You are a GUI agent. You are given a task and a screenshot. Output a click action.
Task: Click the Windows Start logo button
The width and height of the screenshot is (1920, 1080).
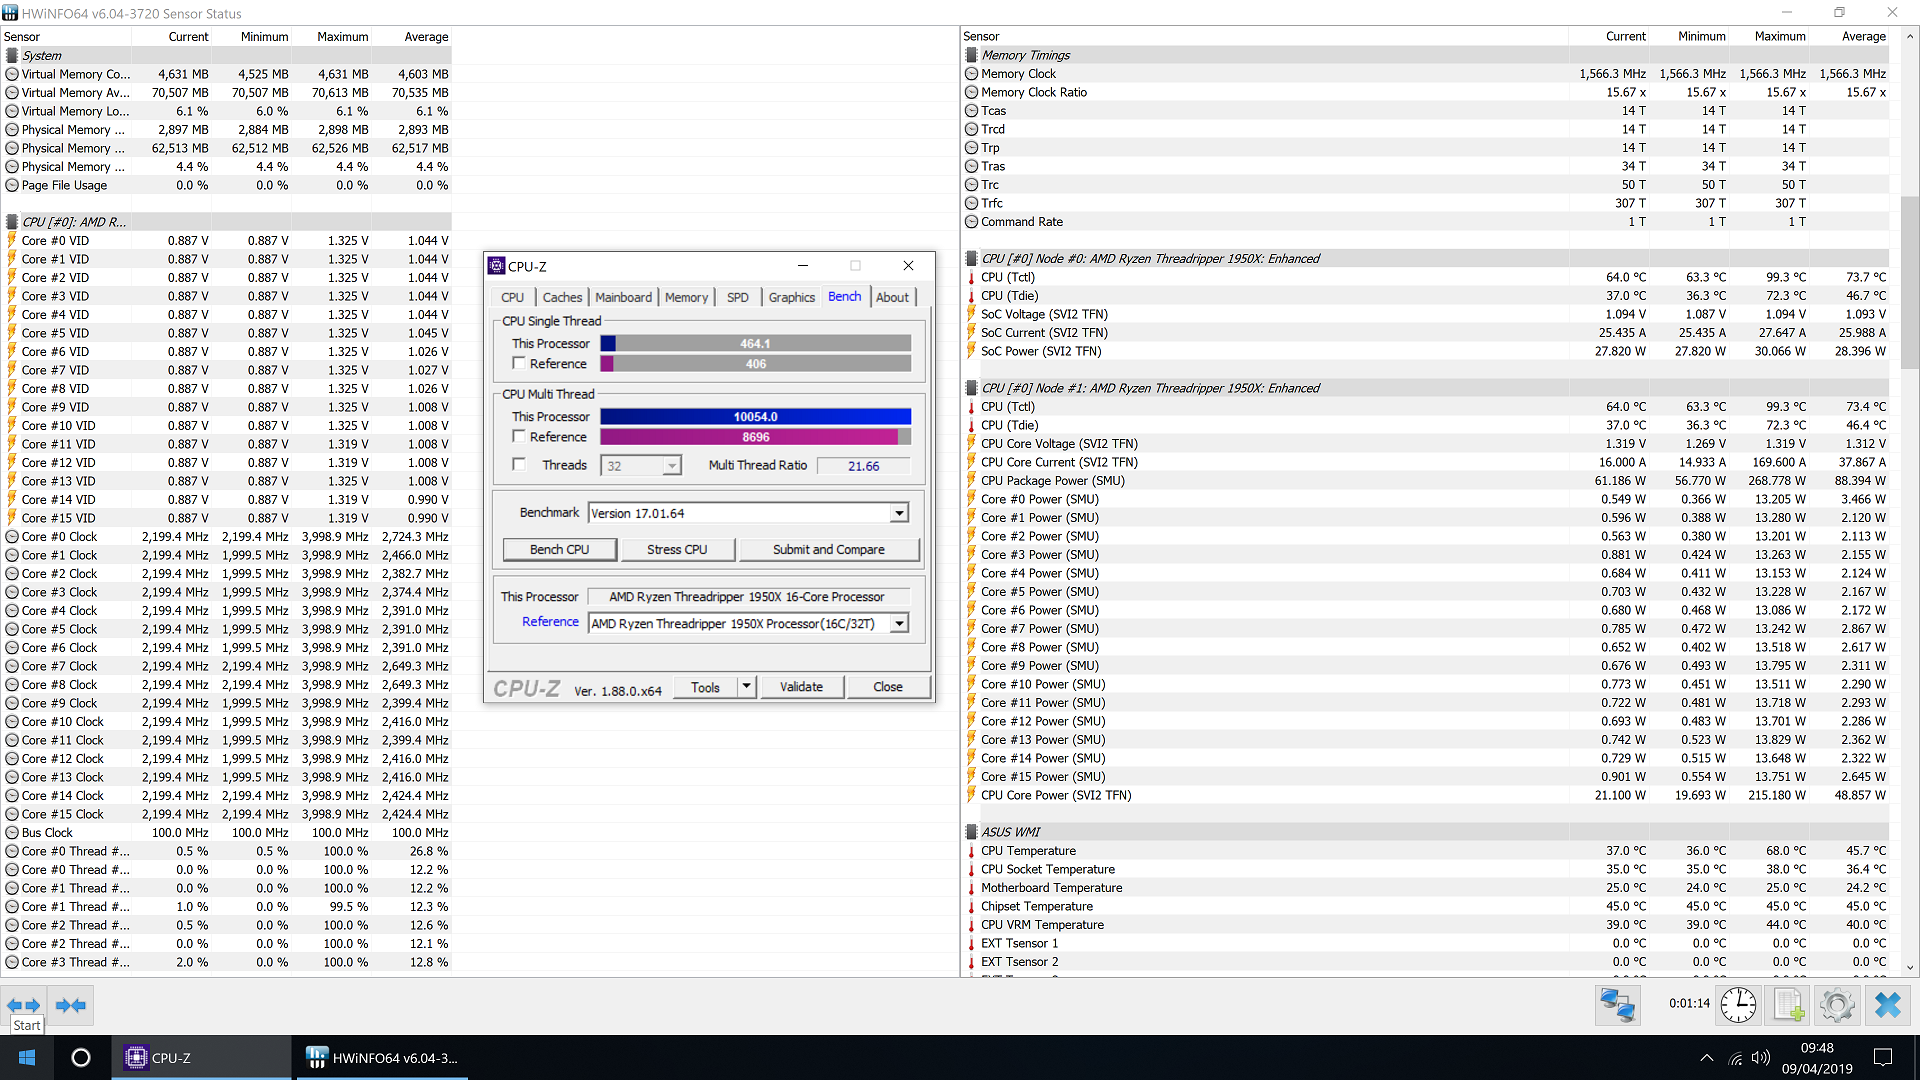click(27, 1058)
